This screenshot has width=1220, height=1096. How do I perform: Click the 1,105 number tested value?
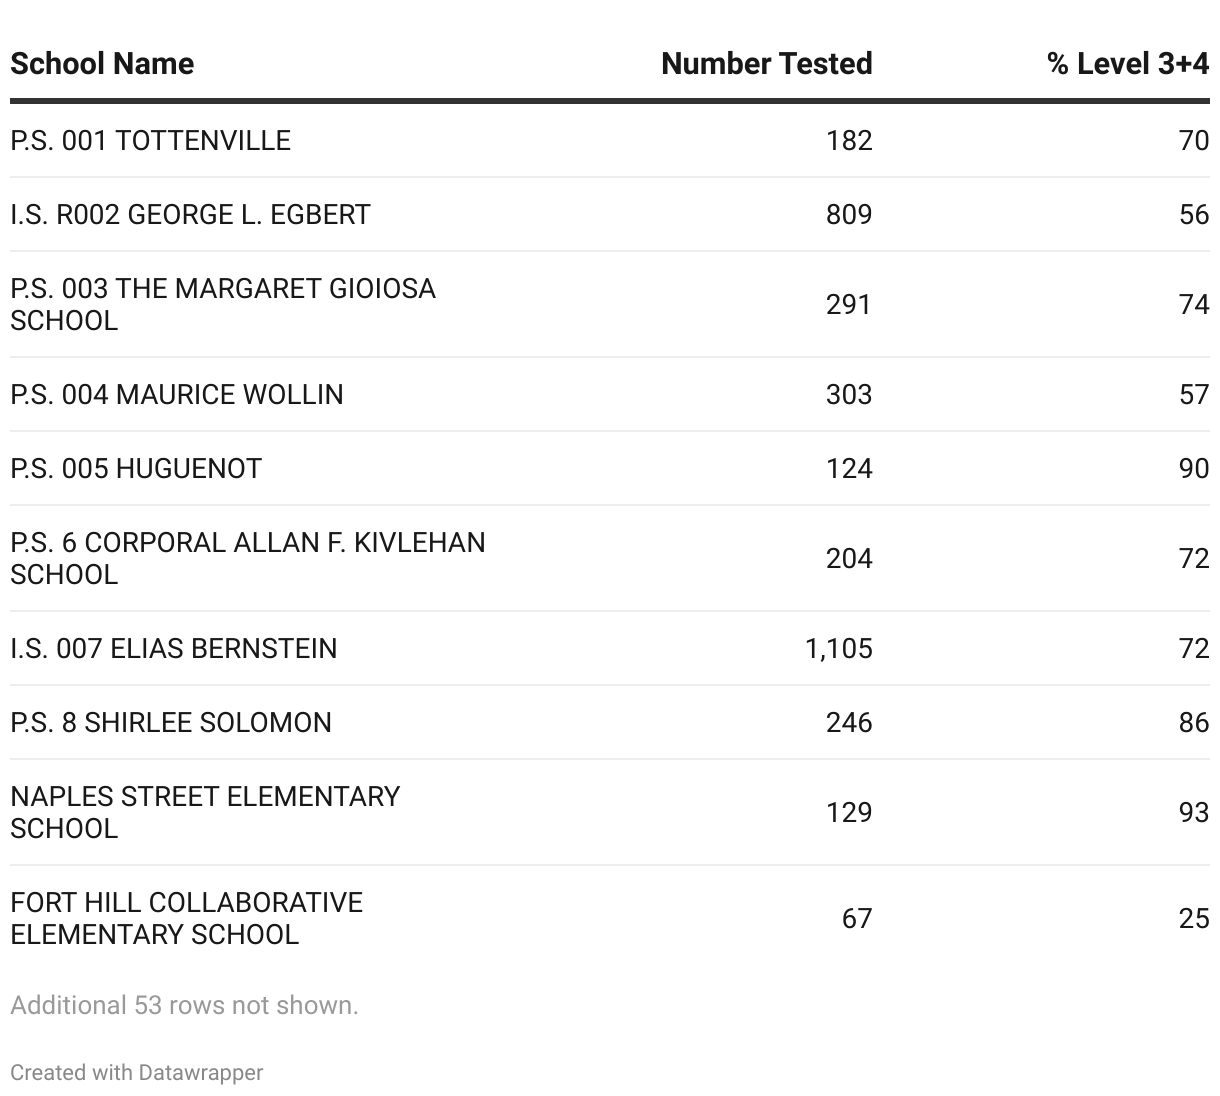coord(838,649)
